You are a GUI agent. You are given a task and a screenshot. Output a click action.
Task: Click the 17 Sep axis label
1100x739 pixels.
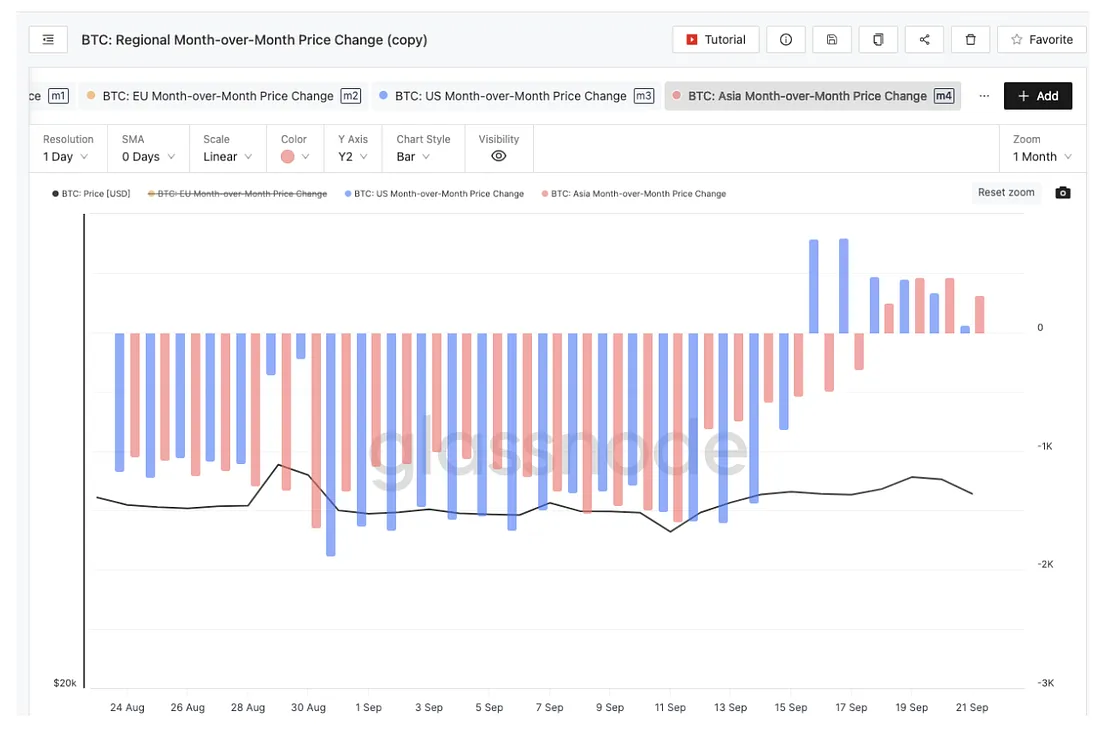tap(851, 707)
